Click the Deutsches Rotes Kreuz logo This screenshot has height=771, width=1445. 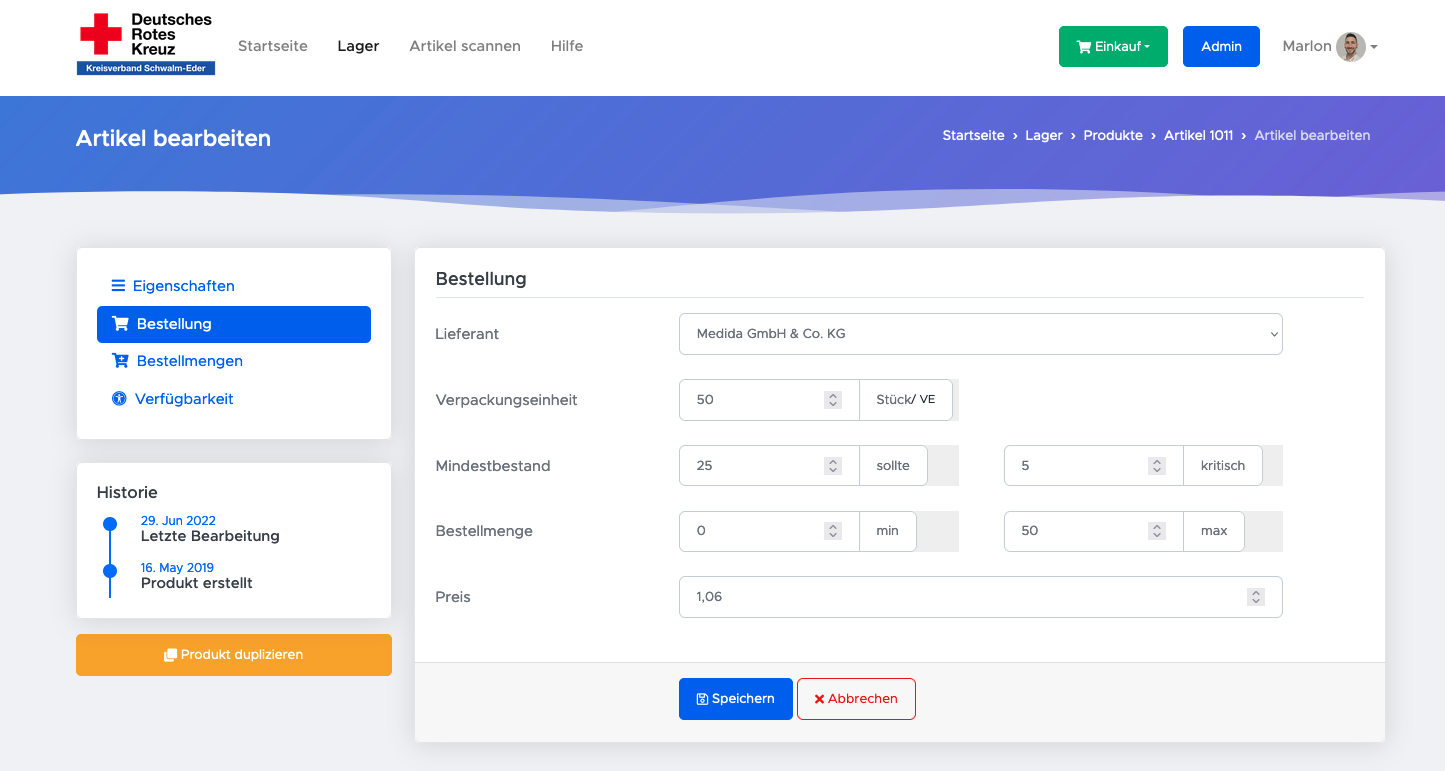click(x=146, y=45)
